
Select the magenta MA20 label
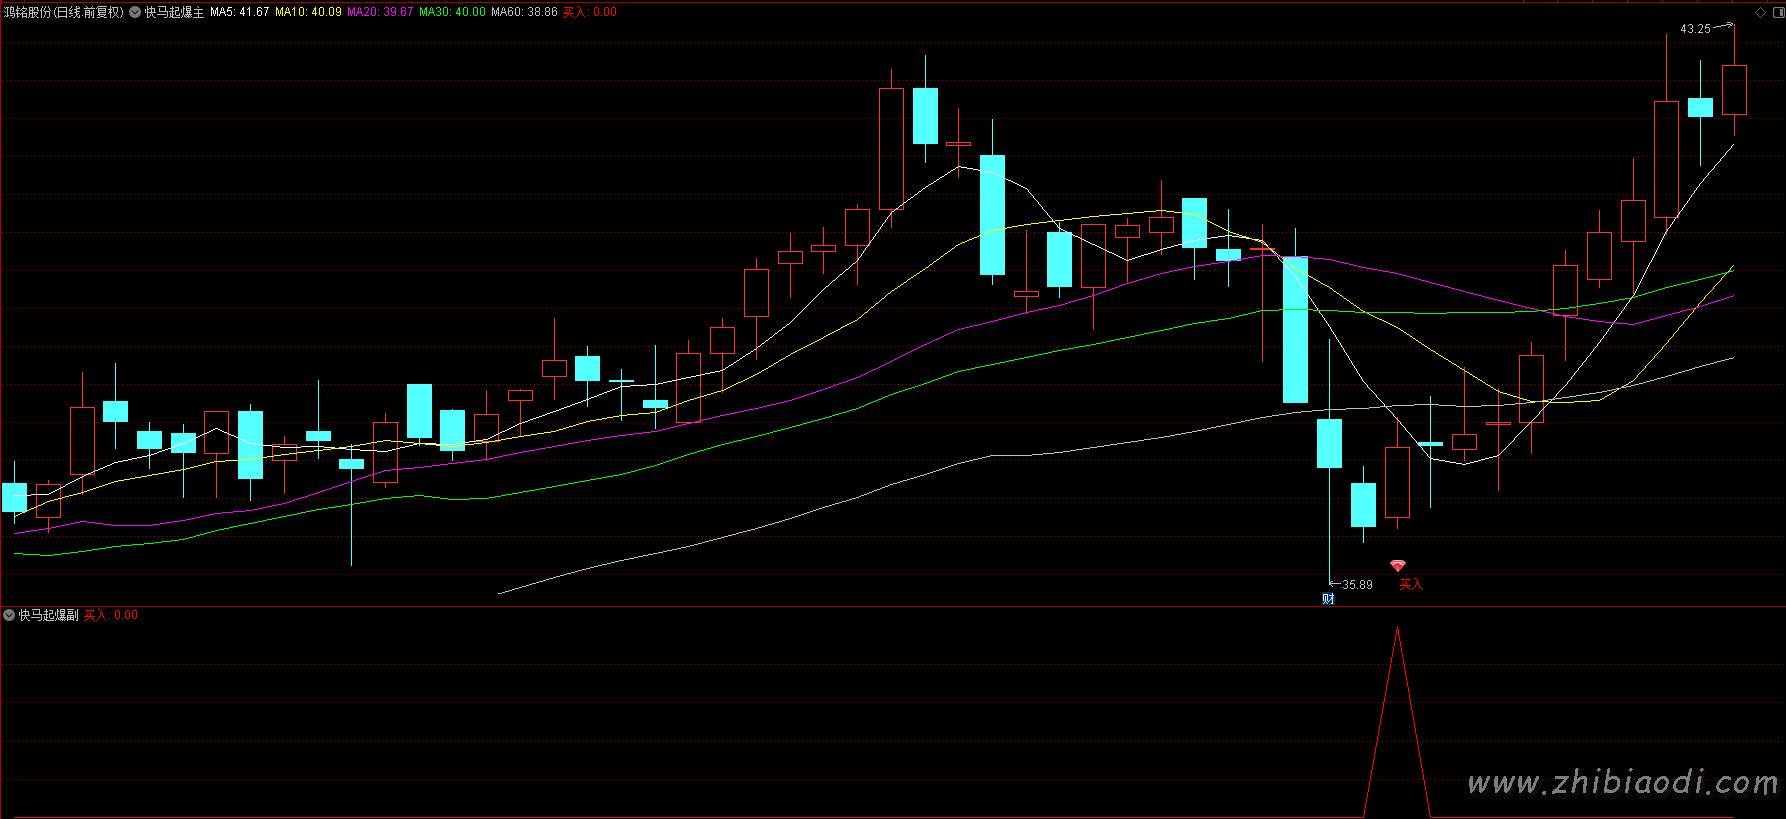tap(380, 13)
